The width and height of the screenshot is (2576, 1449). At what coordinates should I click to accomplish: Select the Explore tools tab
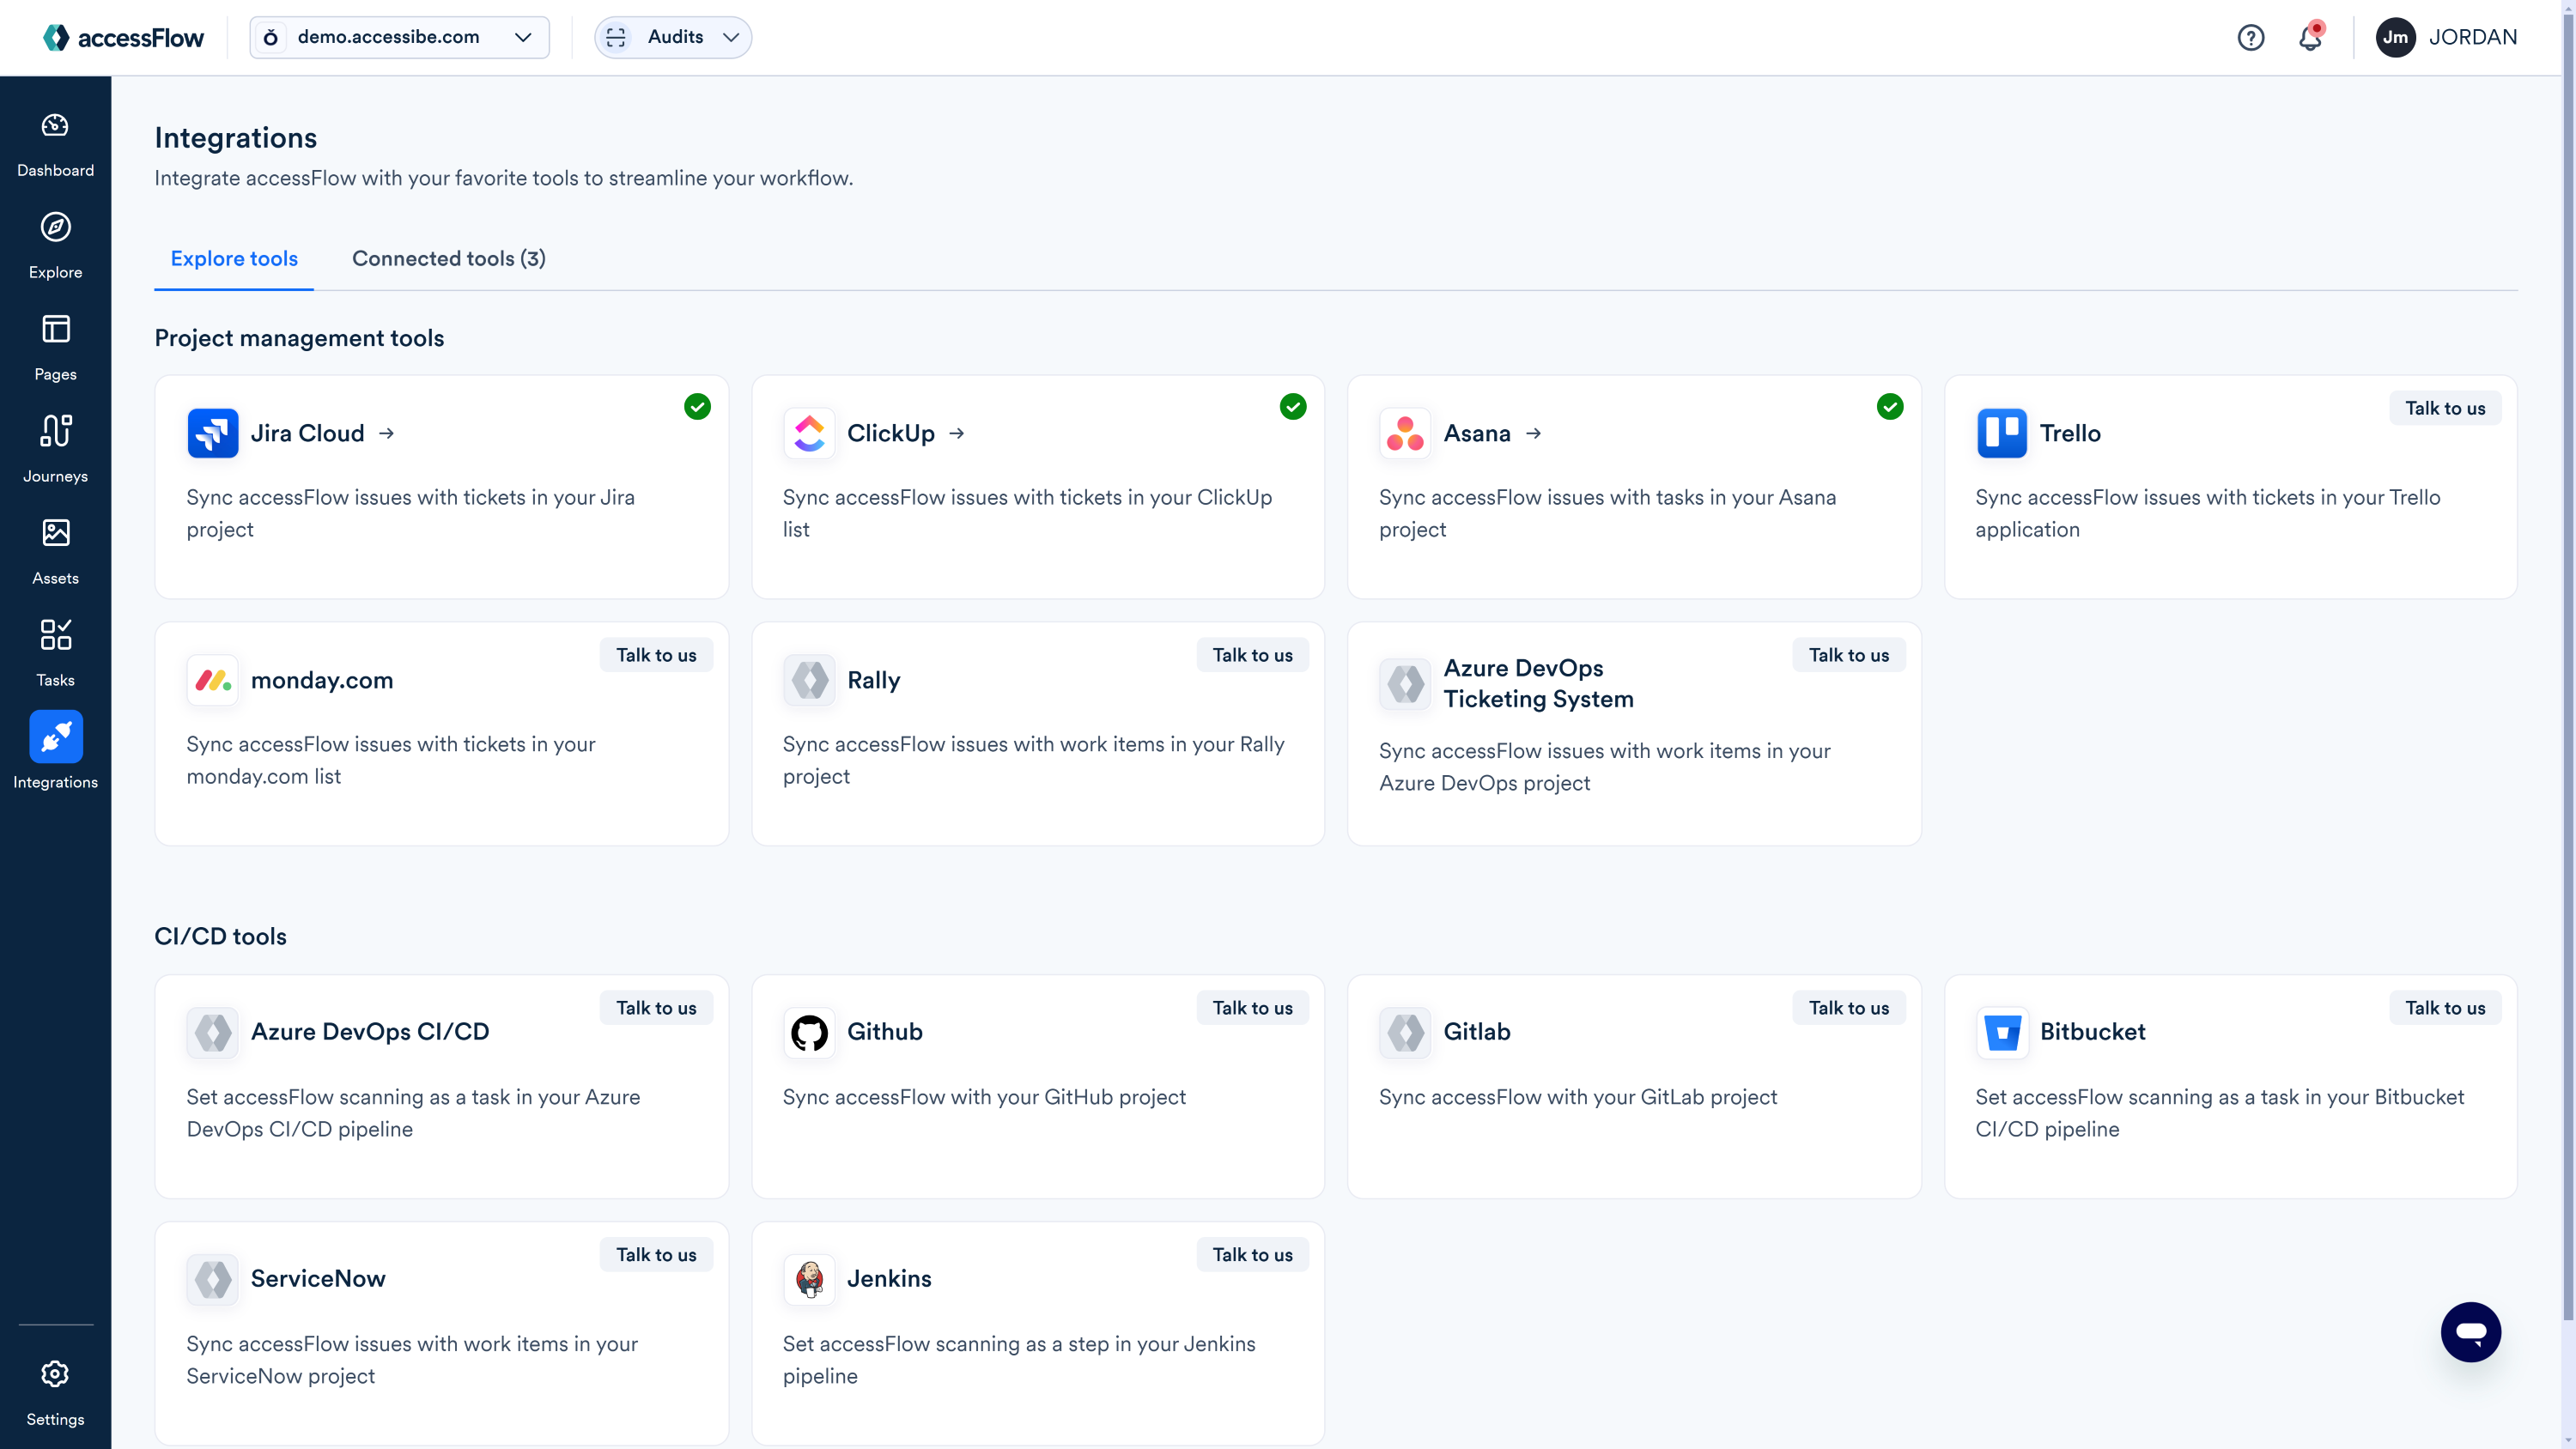[234, 258]
